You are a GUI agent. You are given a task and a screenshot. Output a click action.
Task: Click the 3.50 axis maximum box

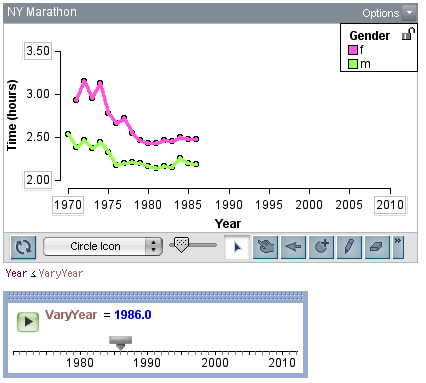pyautogui.click(x=38, y=51)
